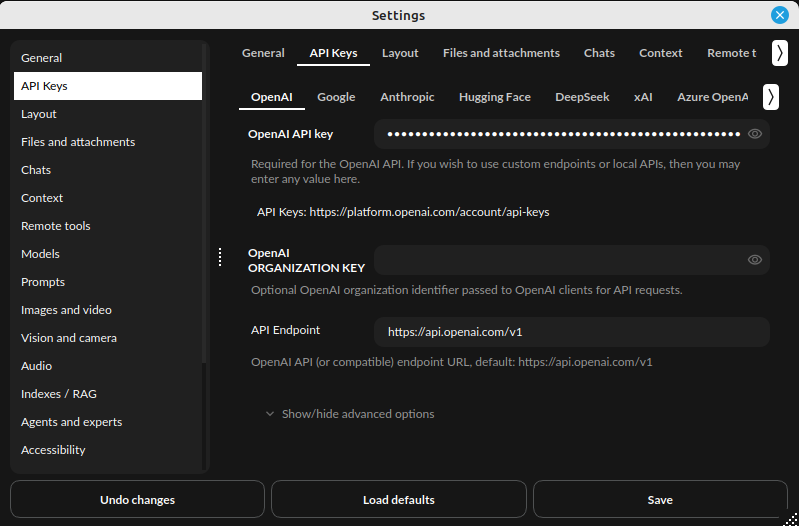Select DeepSeek provider tab

[x=582, y=97]
